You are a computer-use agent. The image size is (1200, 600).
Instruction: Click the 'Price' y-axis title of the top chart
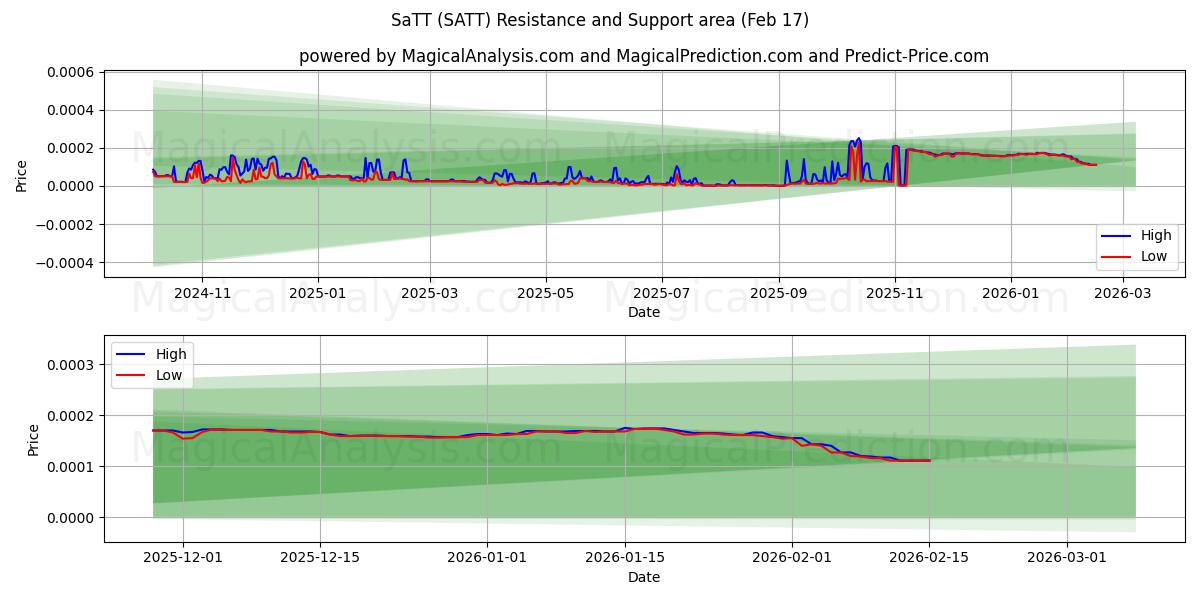pyautogui.click(x=22, y=174)
